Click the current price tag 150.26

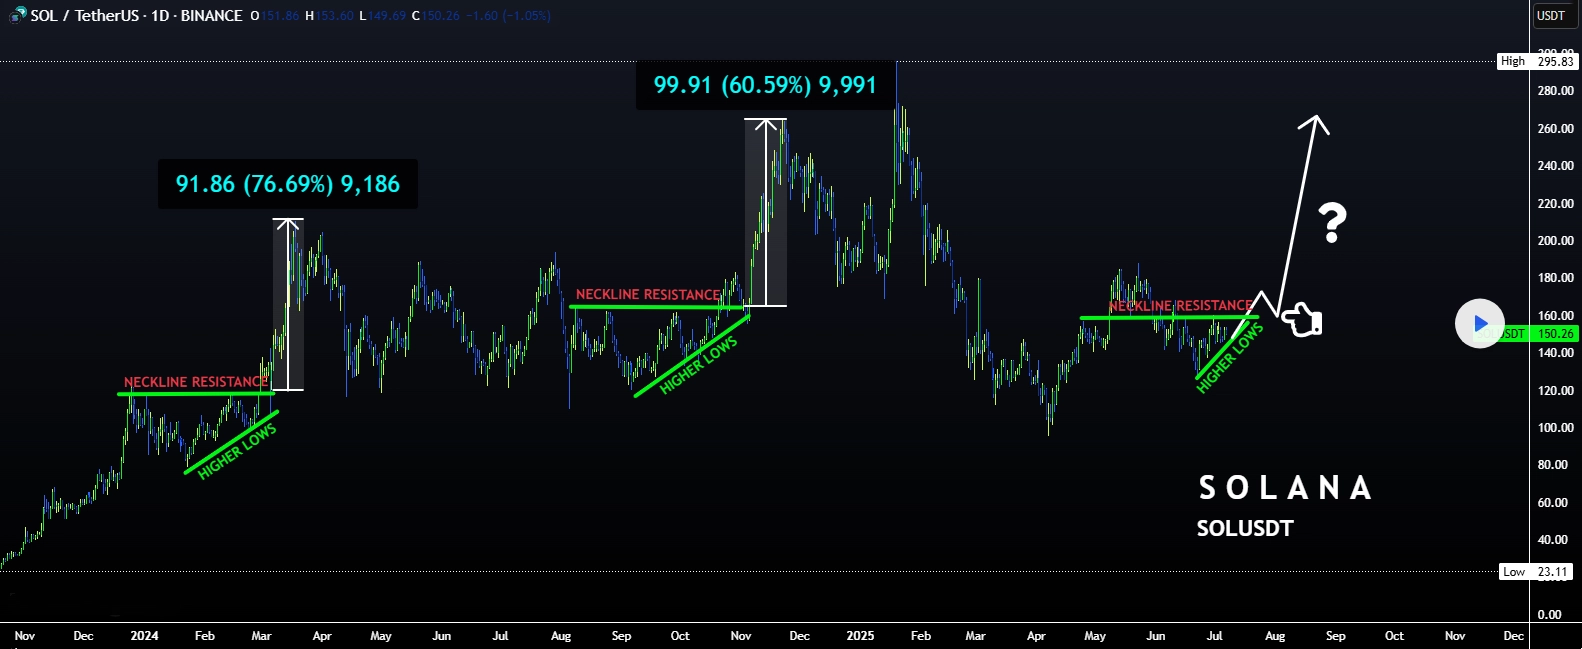point(1555,334)
